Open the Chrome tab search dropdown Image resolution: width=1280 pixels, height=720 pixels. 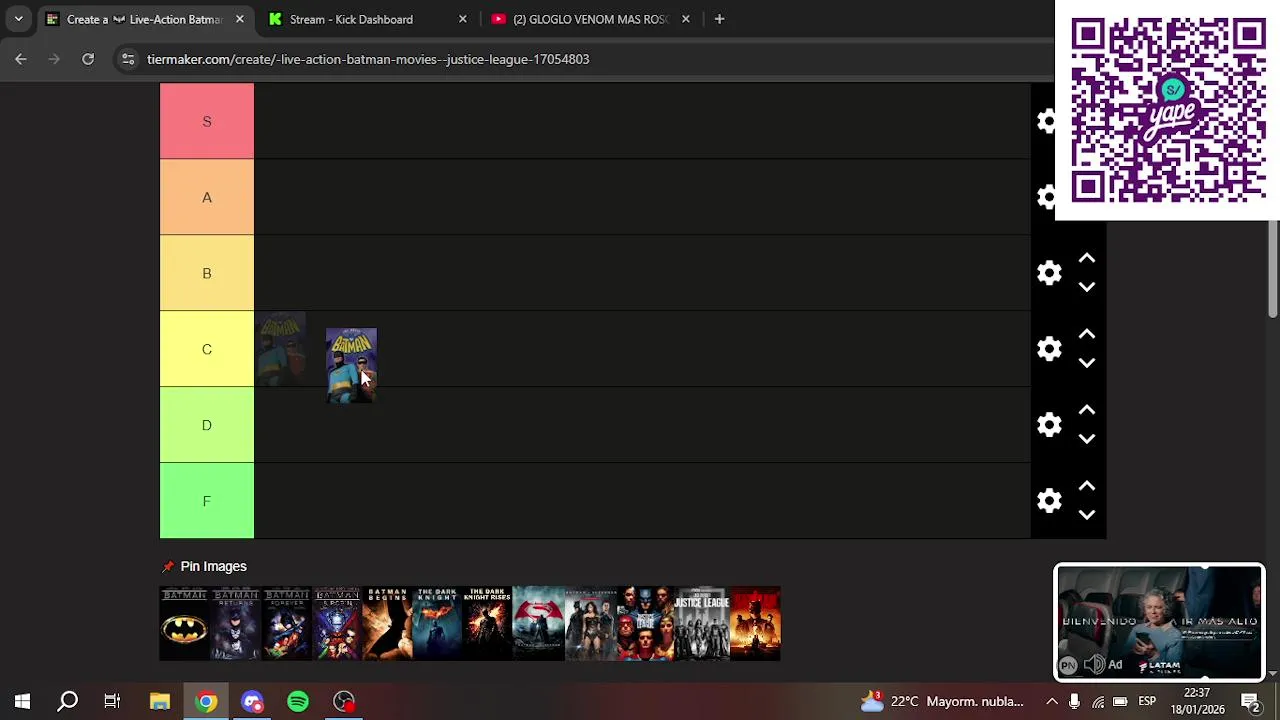18,19
